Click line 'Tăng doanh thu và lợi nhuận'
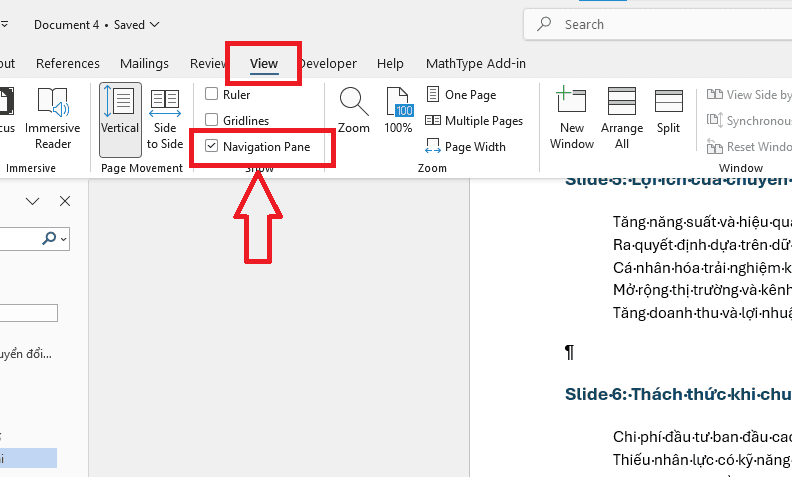Screen dimensions: 792x495 pos(702,313)
